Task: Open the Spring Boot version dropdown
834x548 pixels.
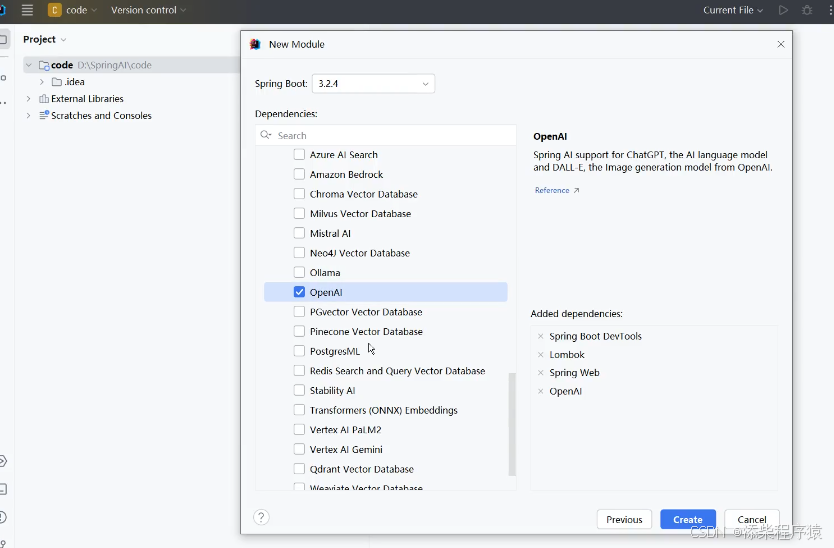Action: click(373, 84)
